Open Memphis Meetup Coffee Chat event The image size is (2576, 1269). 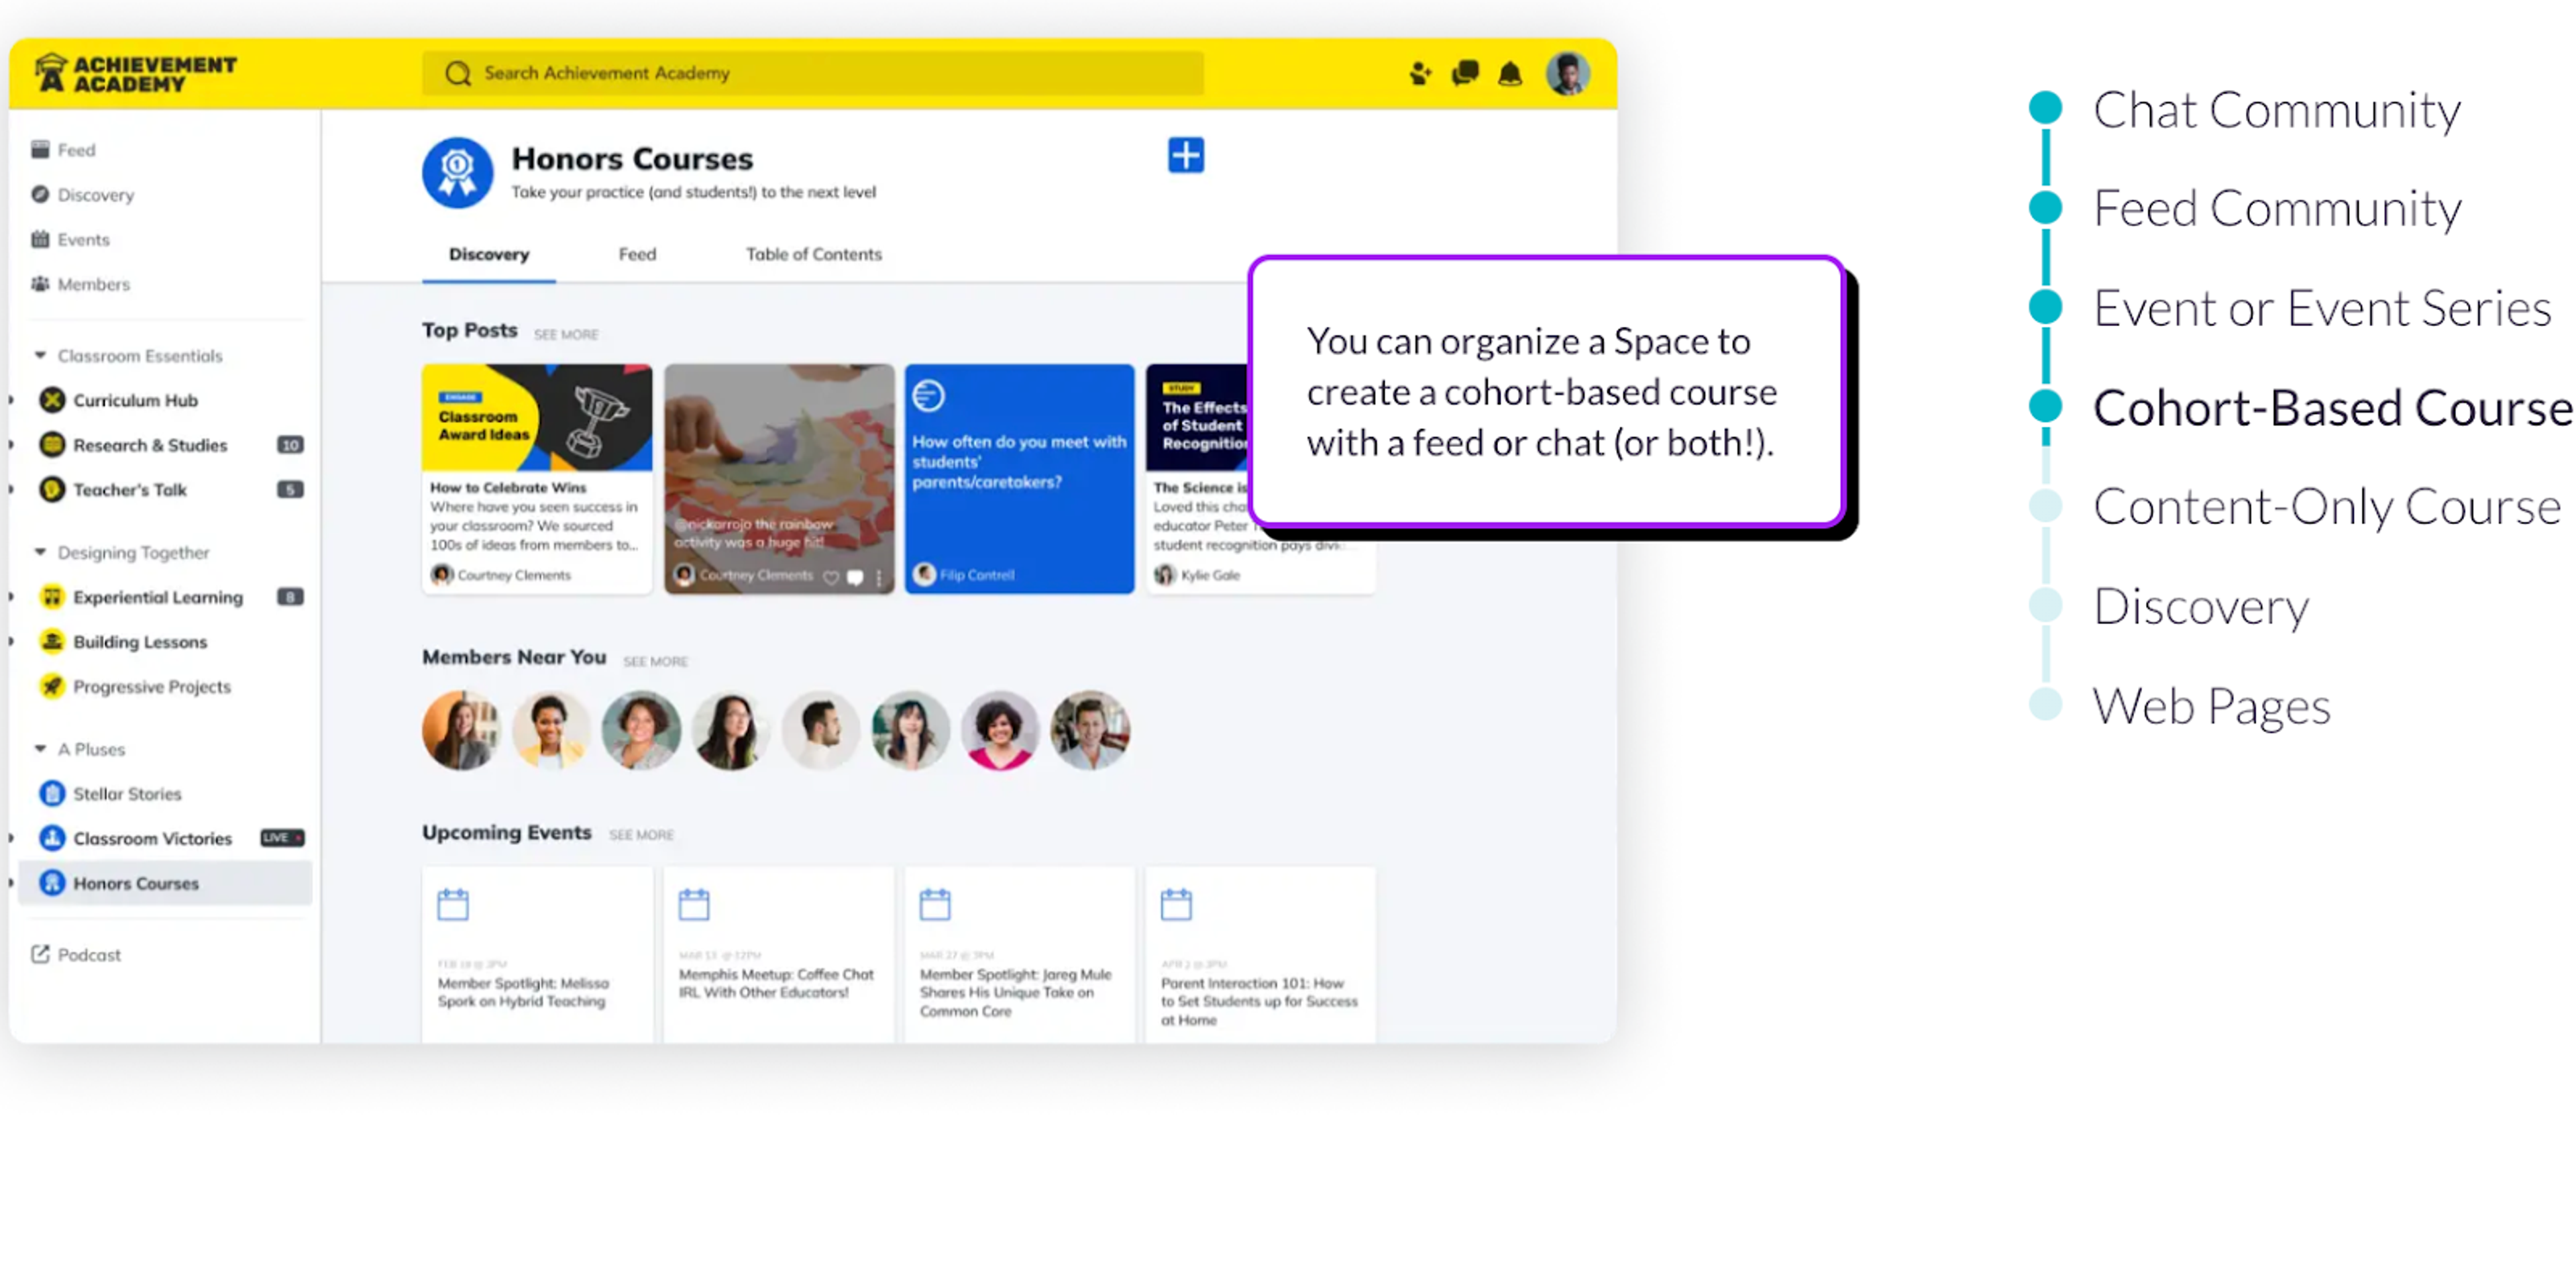pyautogui.click(x=779, y=955)
